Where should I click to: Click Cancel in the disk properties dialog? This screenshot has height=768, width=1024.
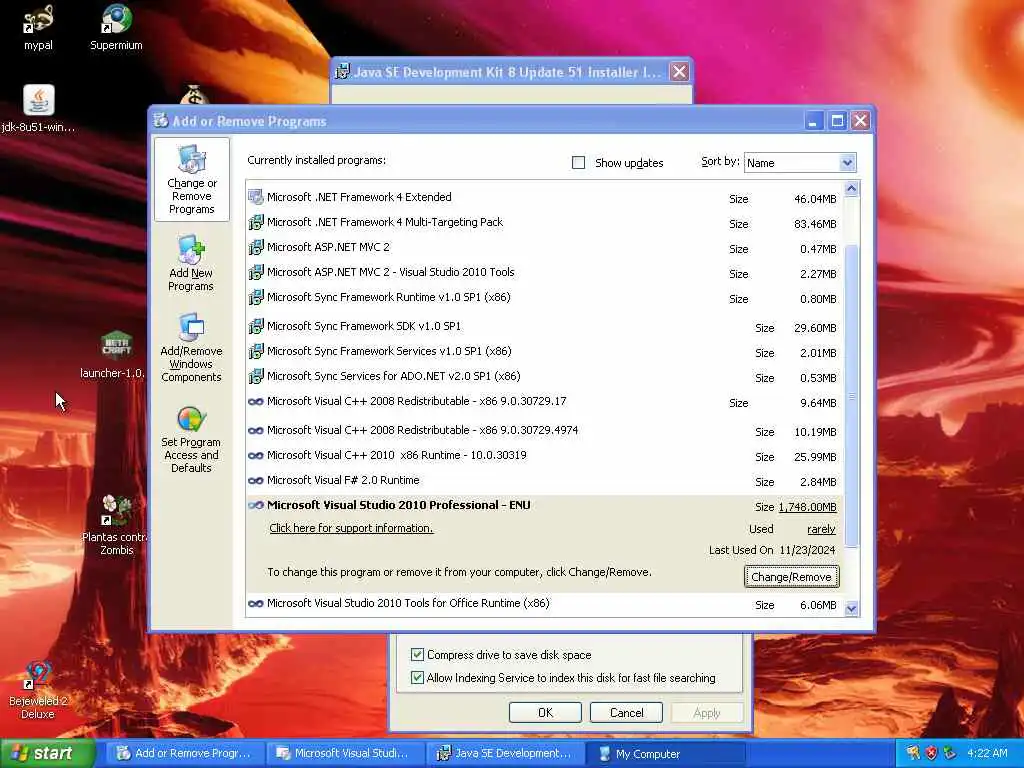(x=626, y=712)
